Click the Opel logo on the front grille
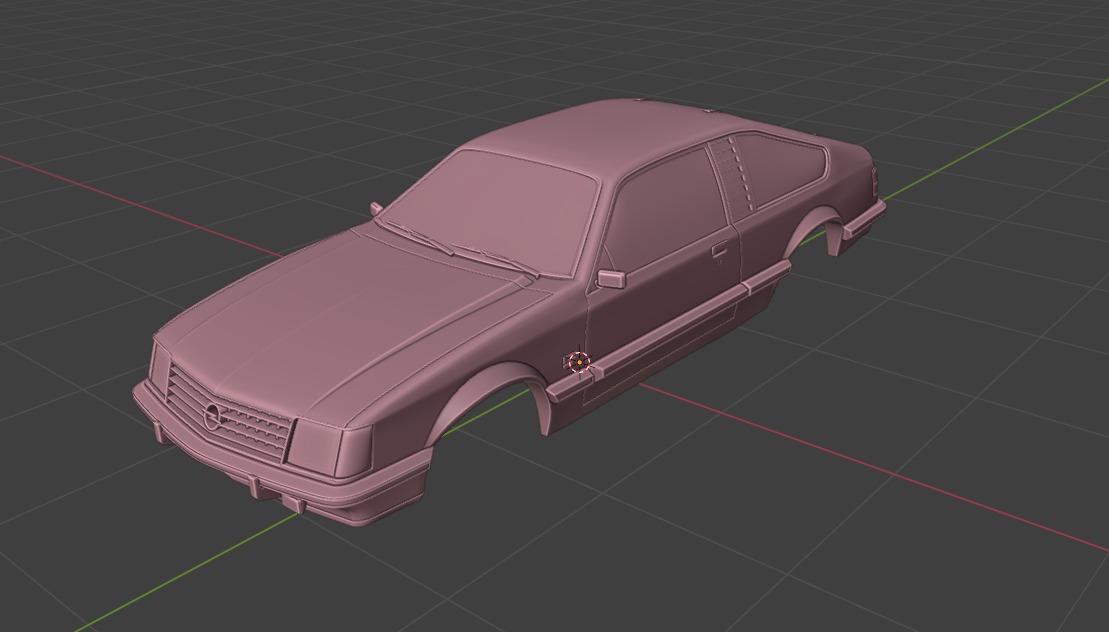 [x=211, y=416]
